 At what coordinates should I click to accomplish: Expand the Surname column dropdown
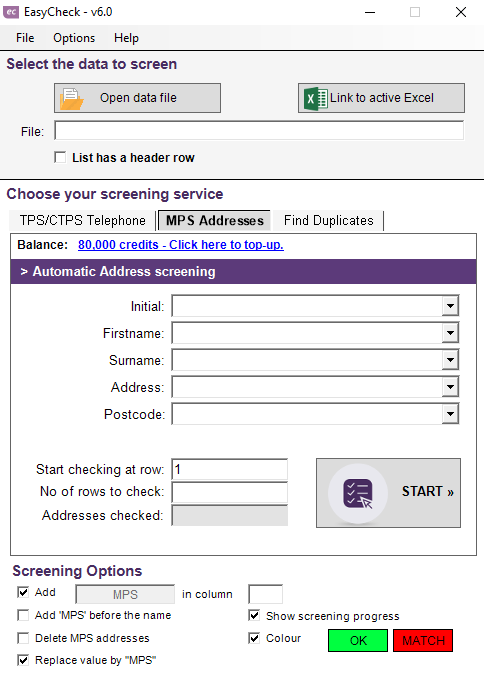click(450, 360)
